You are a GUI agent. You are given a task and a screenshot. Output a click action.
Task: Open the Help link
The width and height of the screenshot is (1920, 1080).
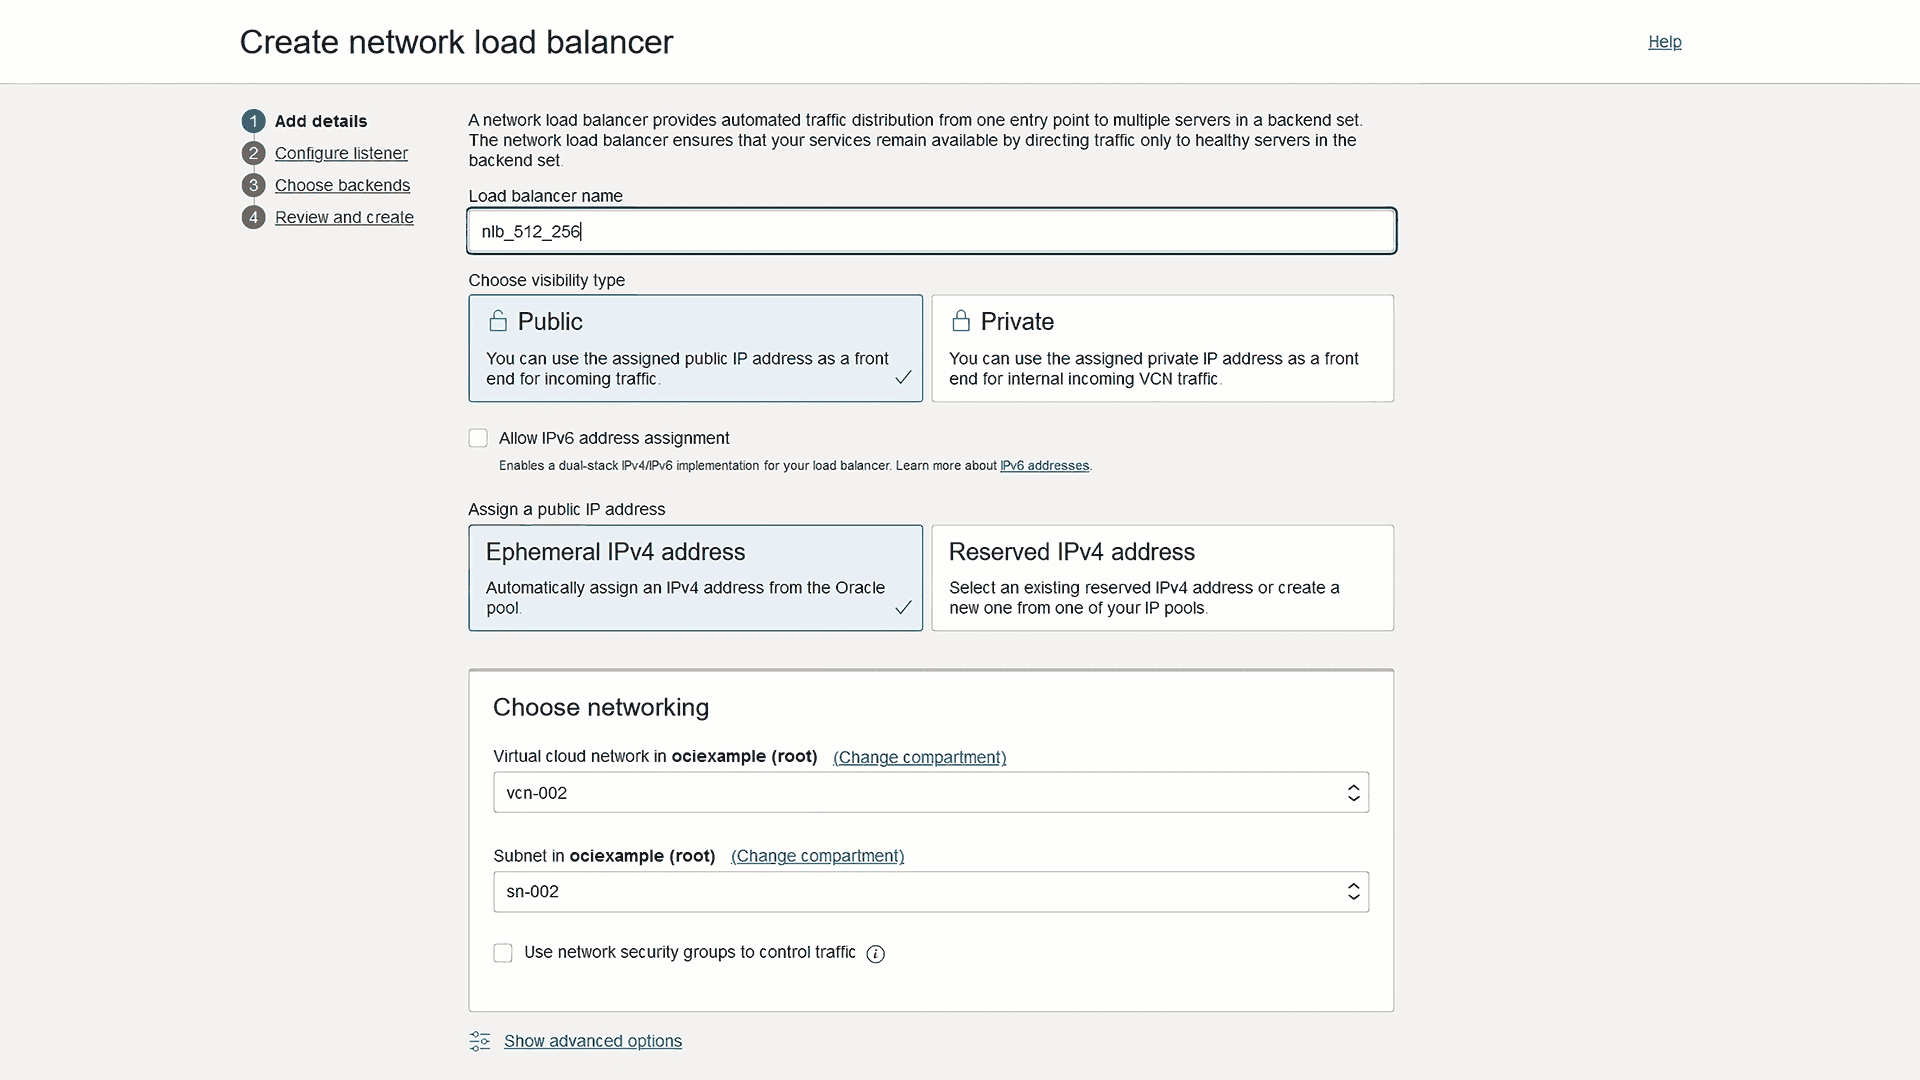pyautogui.click(x=1665, y=42)
